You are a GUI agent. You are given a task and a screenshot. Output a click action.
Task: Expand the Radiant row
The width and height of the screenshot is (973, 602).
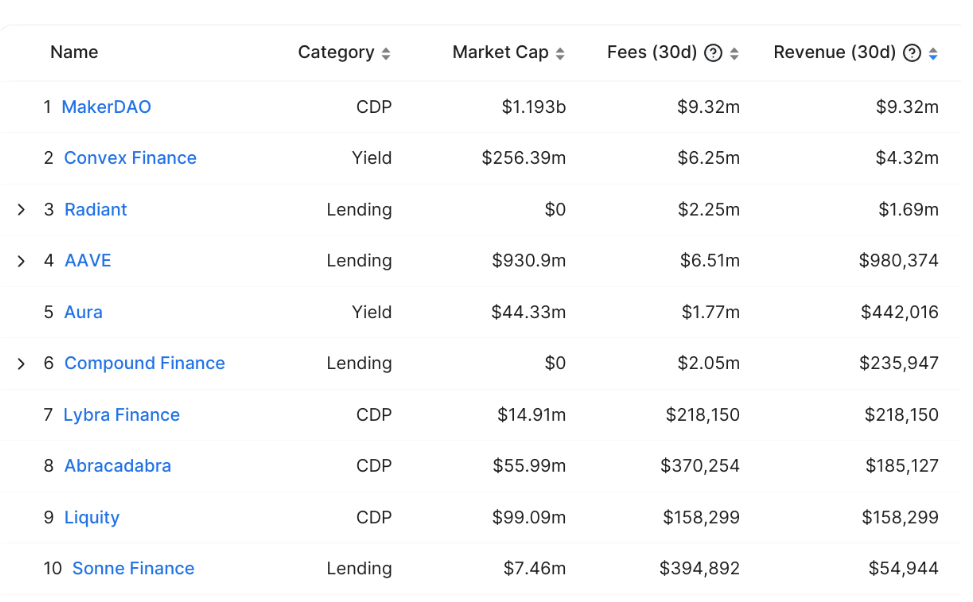point(21,210)
